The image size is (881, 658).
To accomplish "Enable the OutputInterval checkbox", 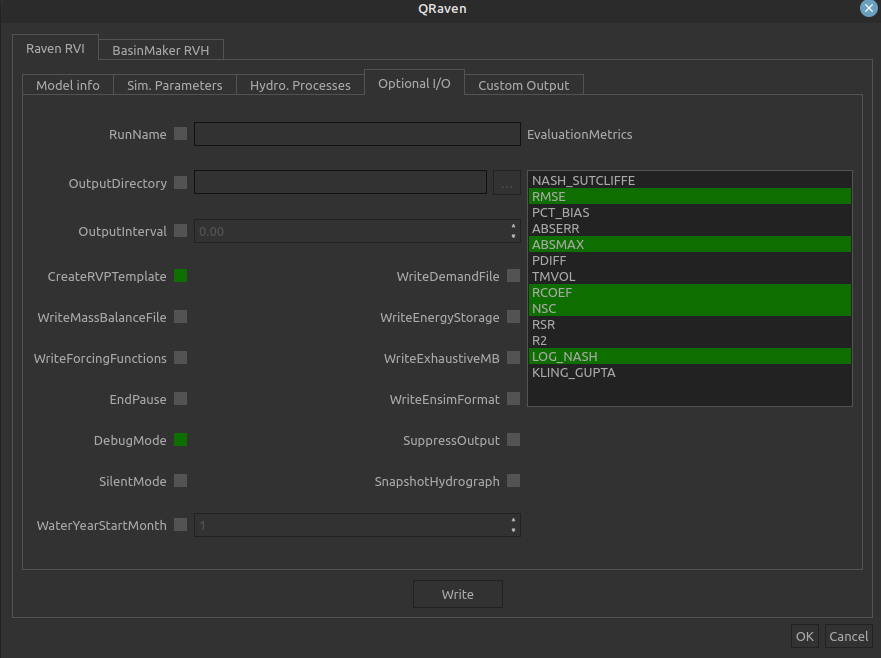I will coord(180,231).
